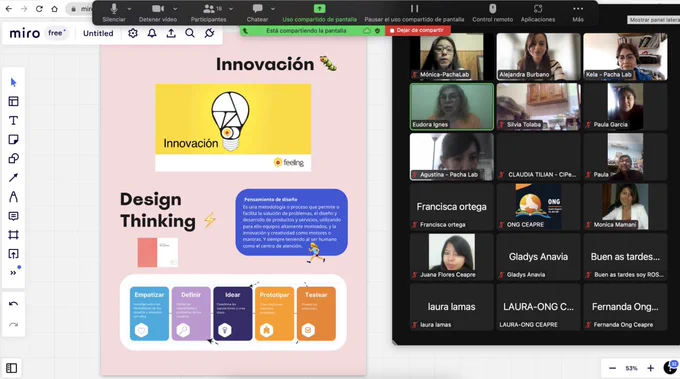Open the Más menu

pyautogui.click(x=578, y=13)
